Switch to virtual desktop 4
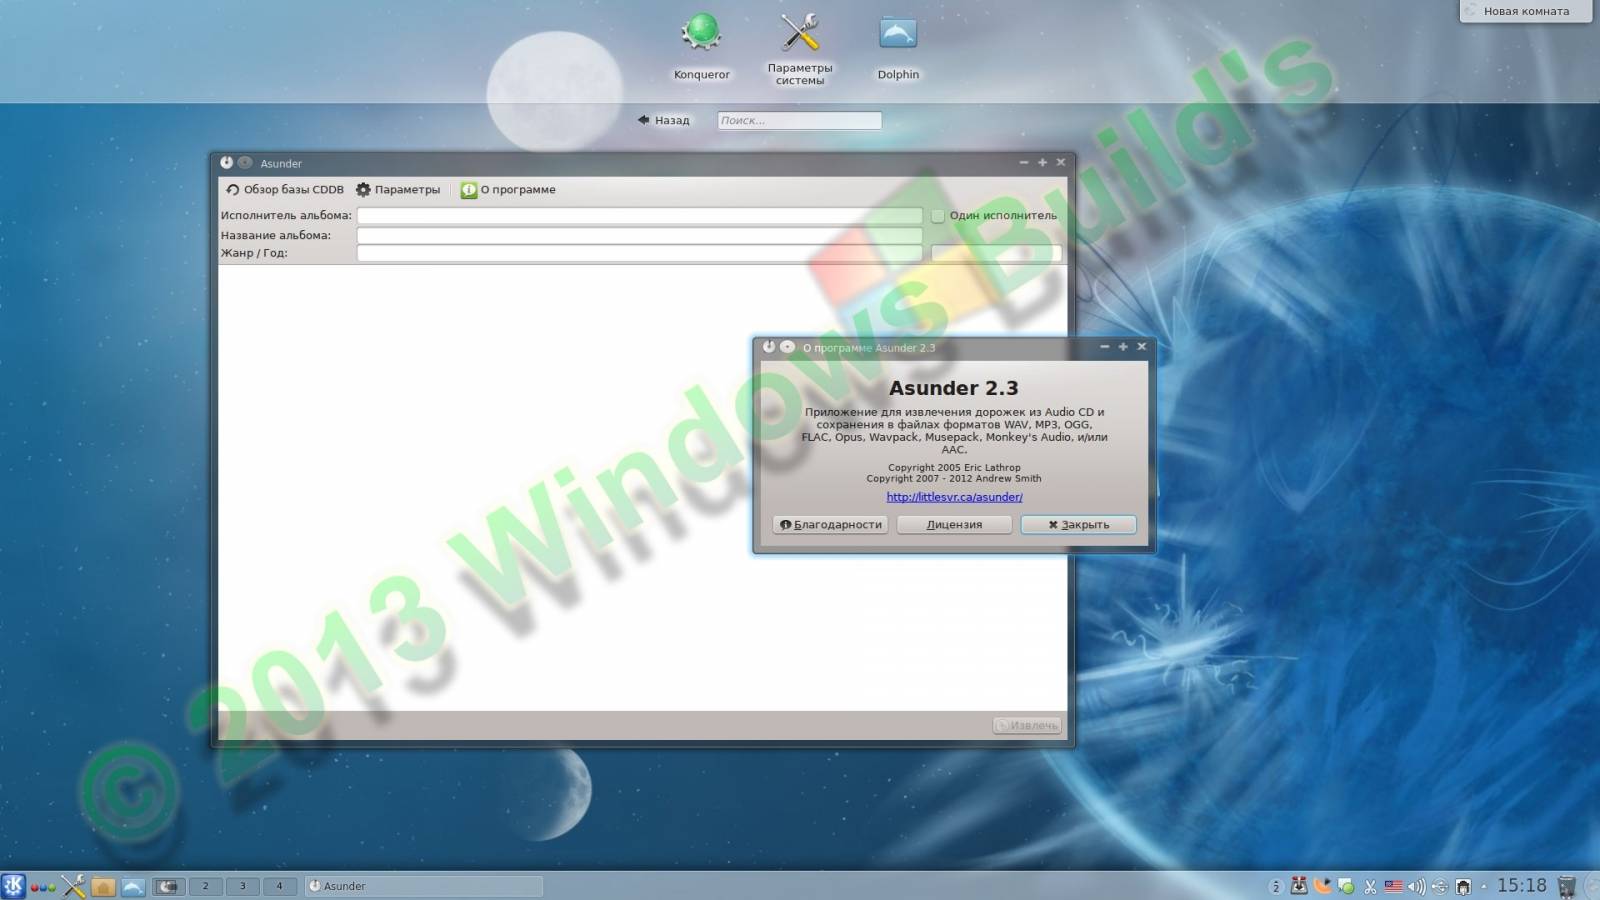Image resolution: width=1600 pixels, height=900 pixels. 279,886
